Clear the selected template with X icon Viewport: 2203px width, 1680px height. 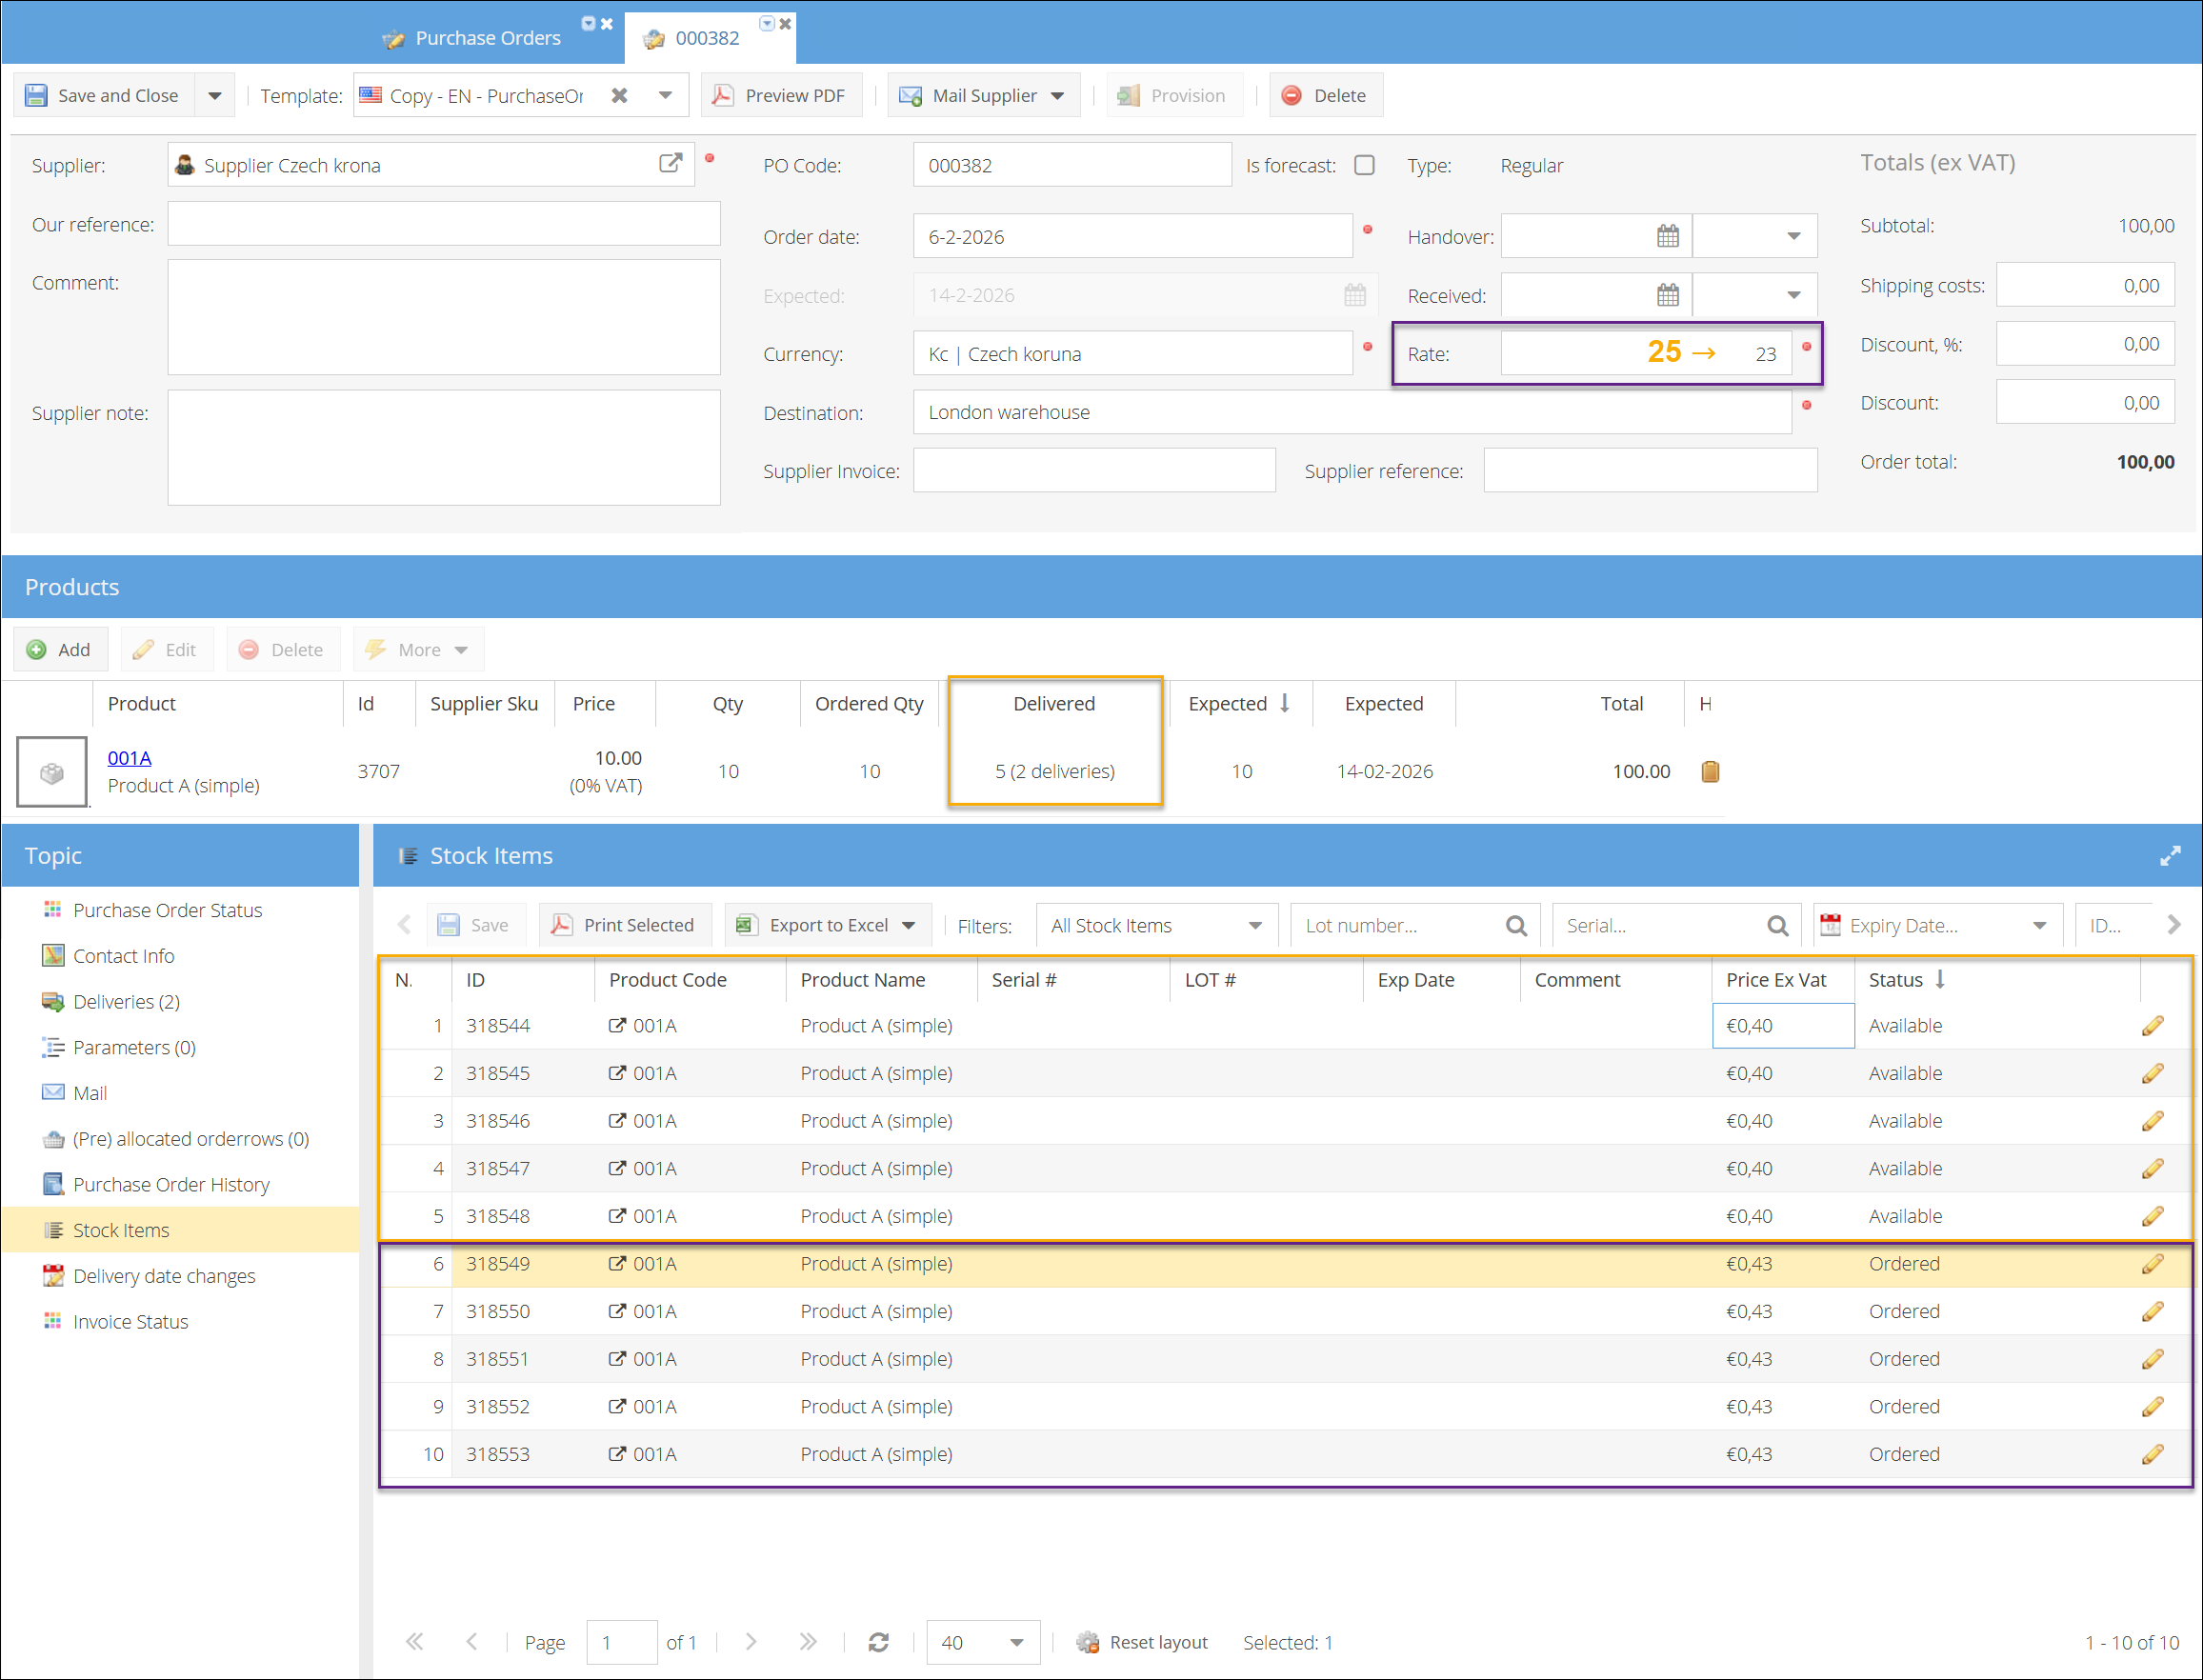620,96
